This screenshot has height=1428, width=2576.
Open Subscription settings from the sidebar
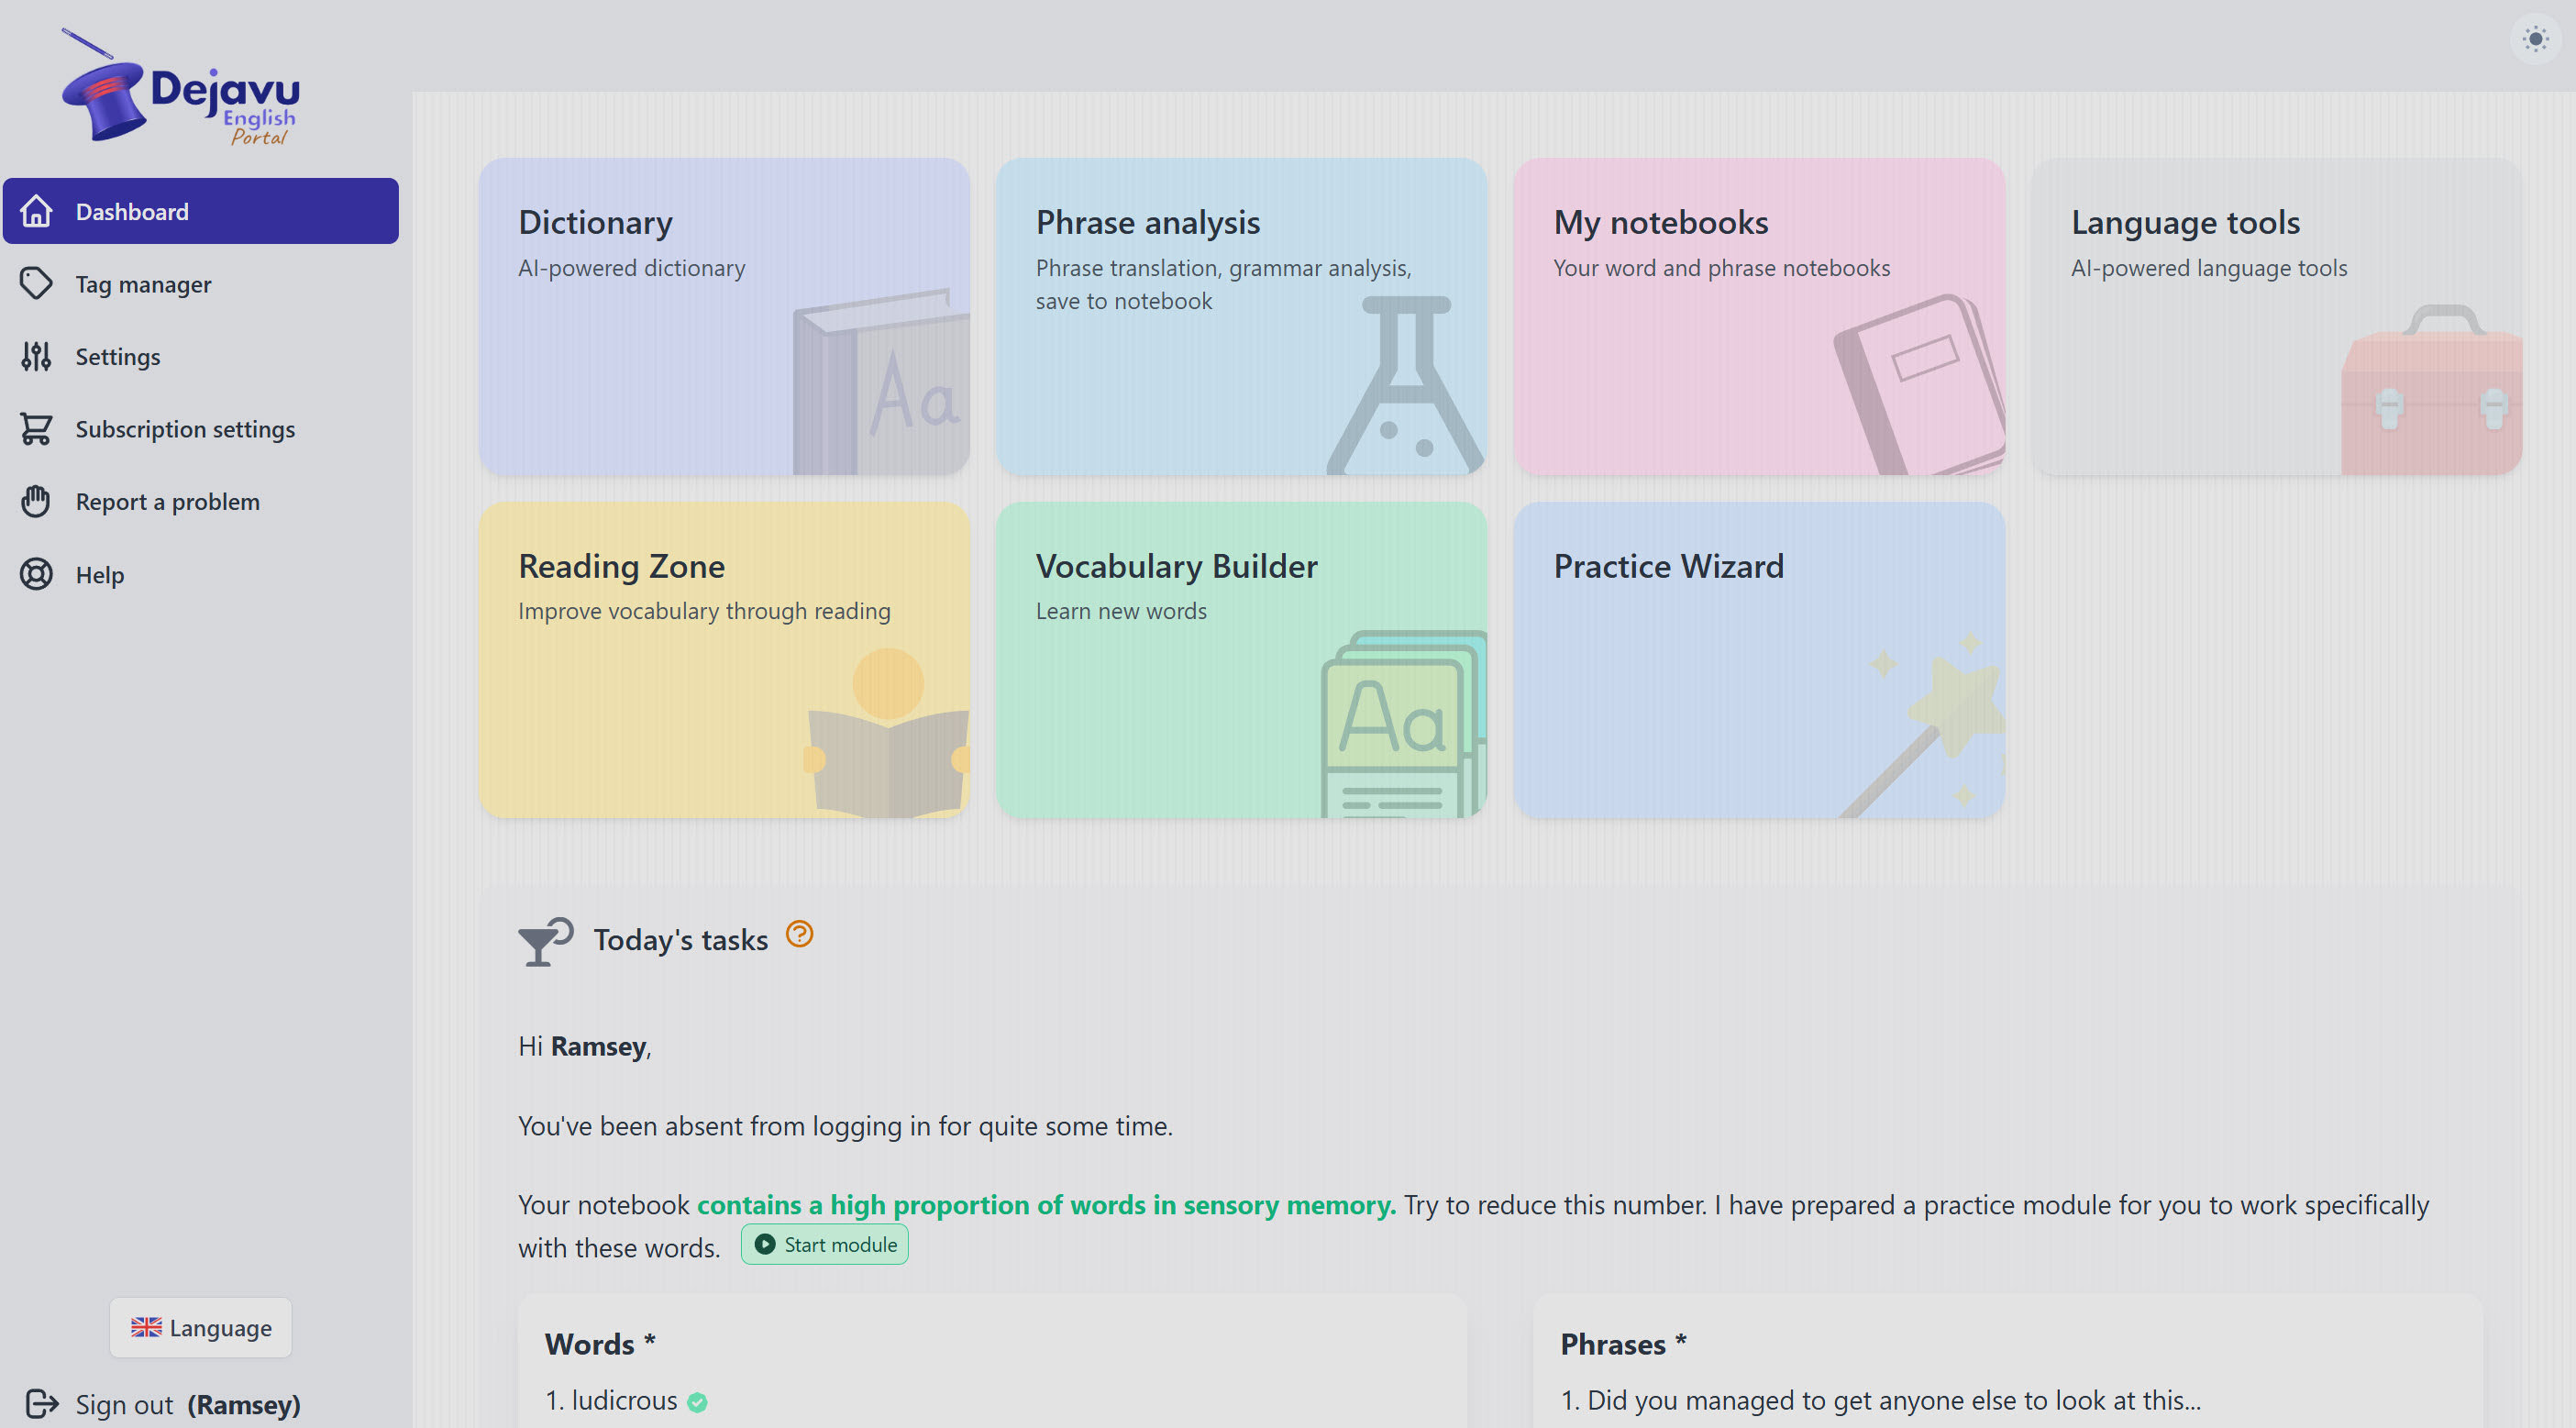[185, 429]
